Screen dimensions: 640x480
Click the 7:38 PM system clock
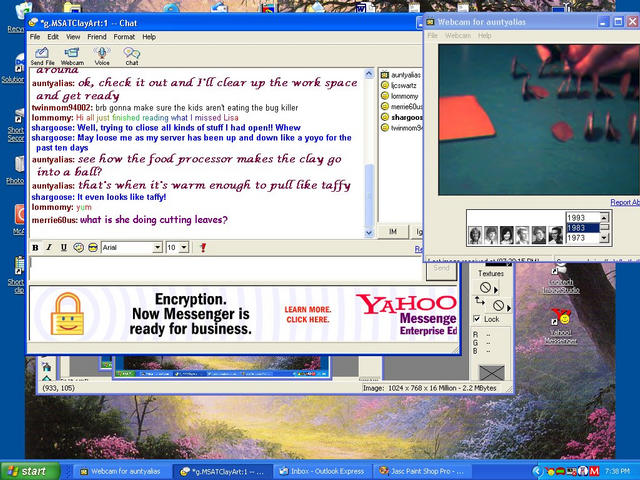point(617,471)
